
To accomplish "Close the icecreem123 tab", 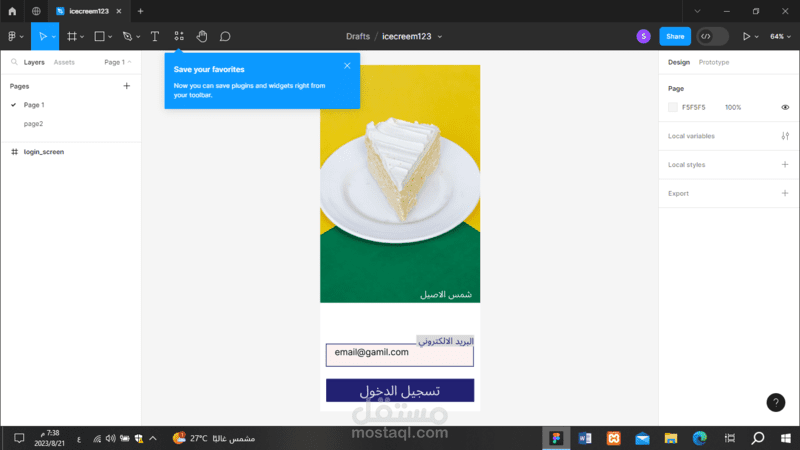I will [x=119, y=11].
